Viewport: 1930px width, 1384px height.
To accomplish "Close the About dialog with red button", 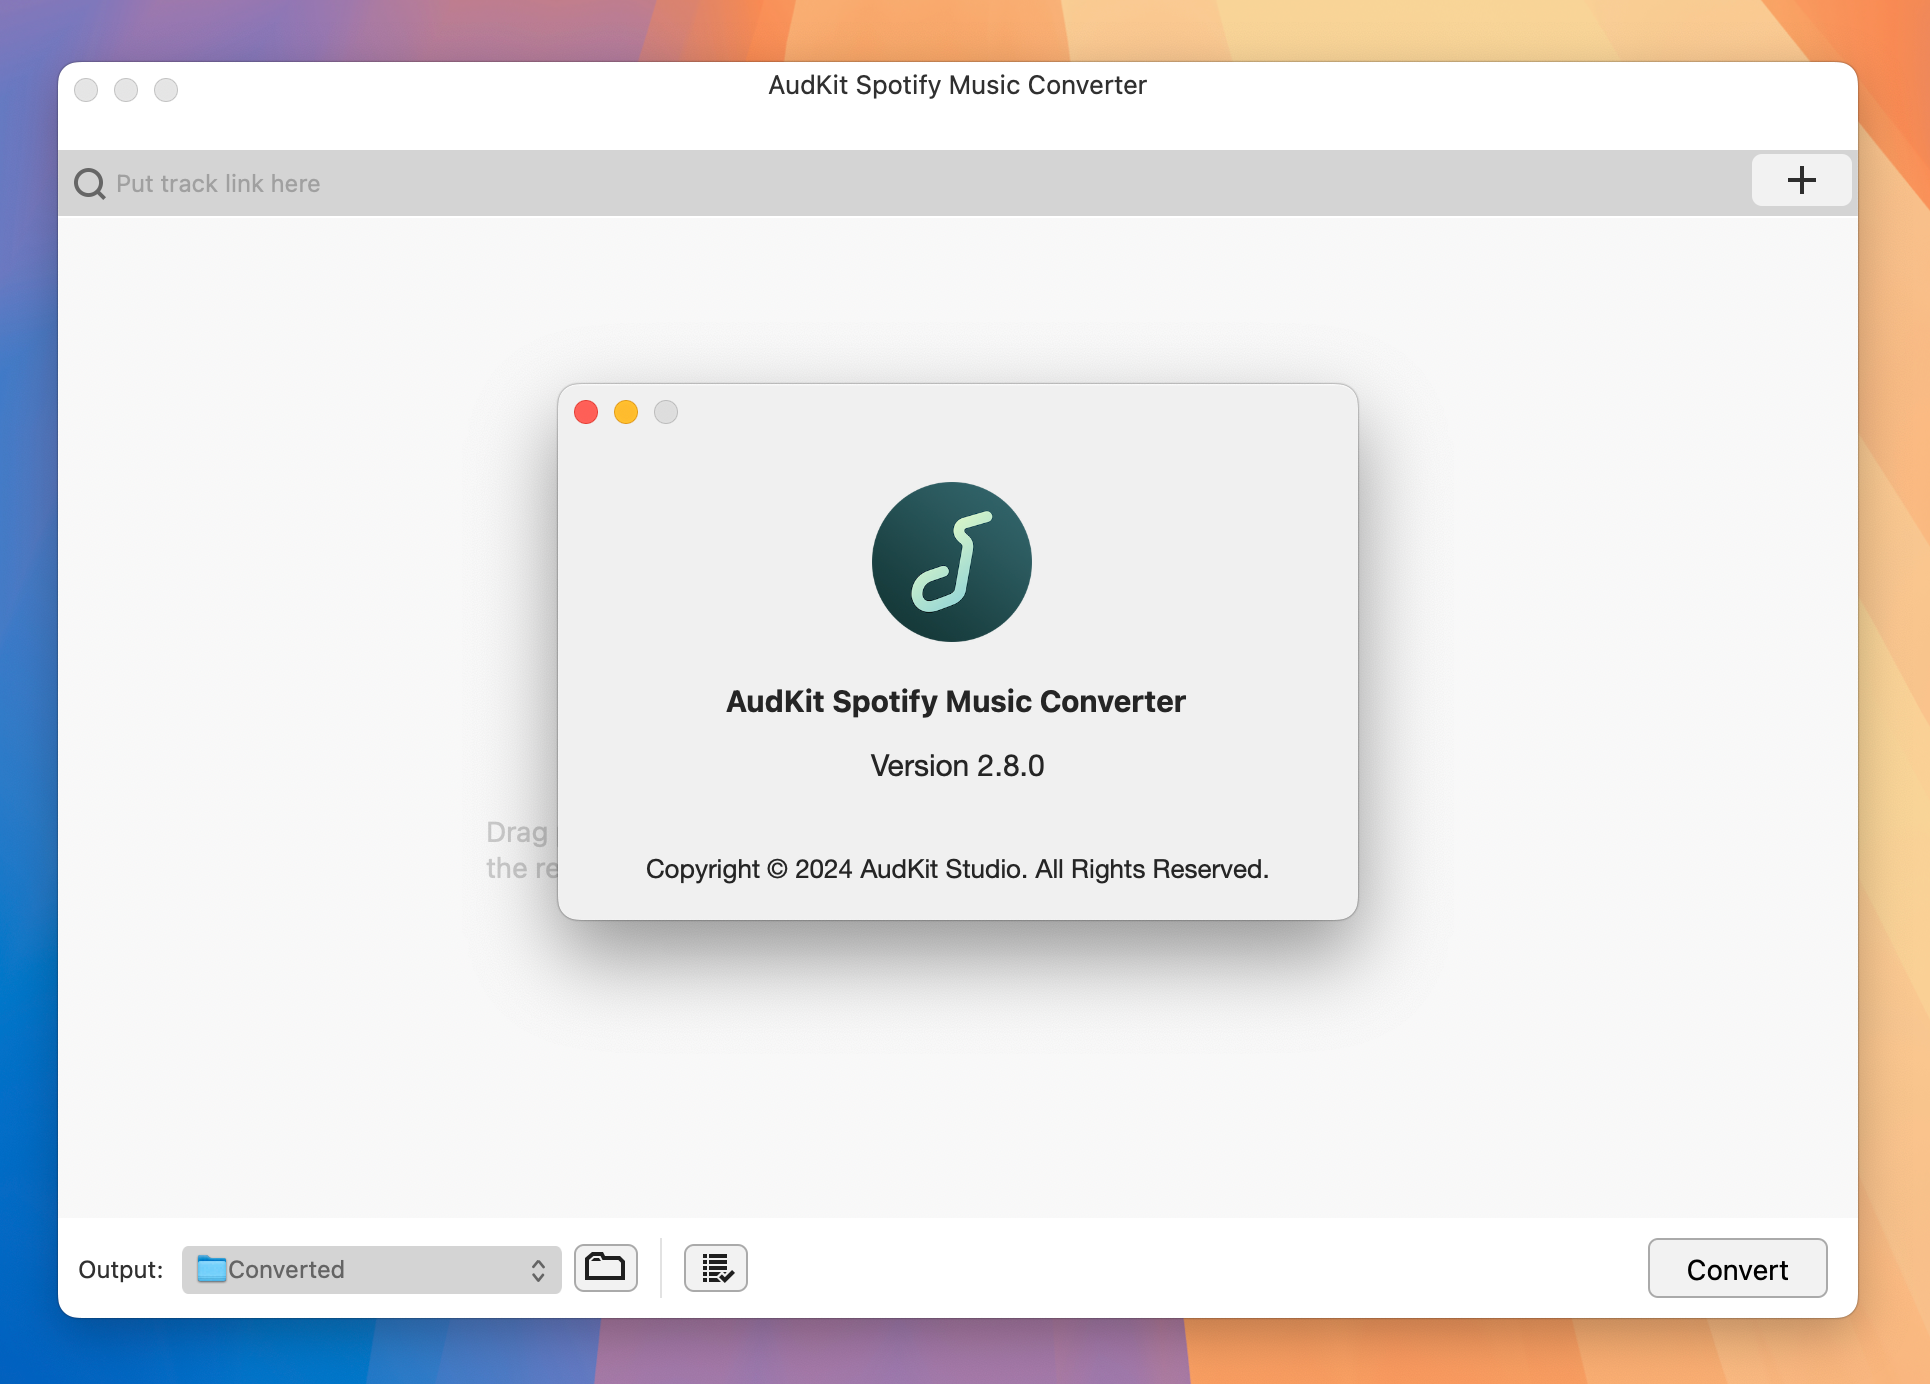I will pos(586,412).
